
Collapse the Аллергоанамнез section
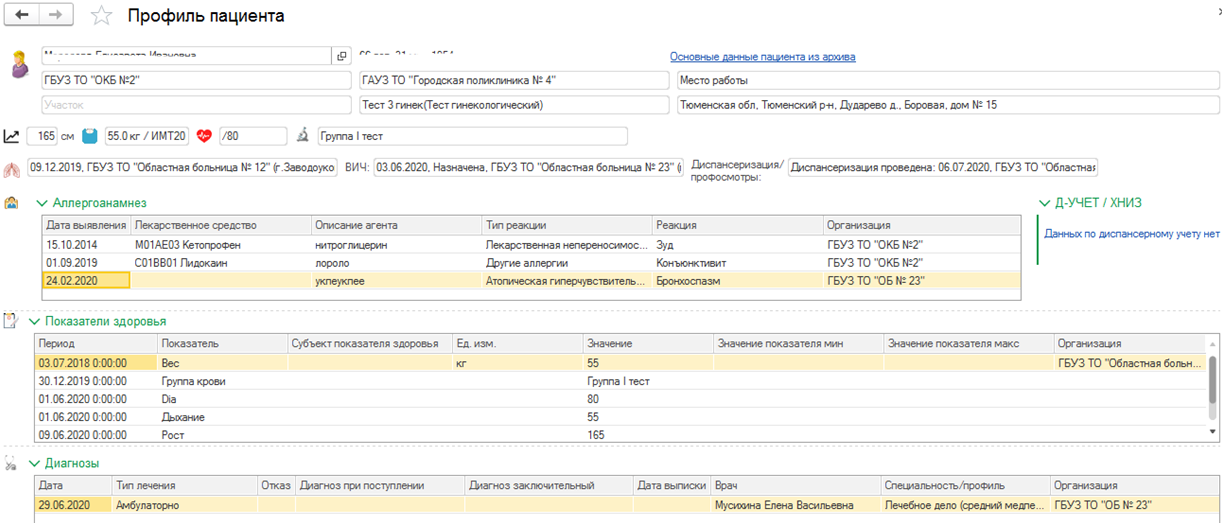42,203
